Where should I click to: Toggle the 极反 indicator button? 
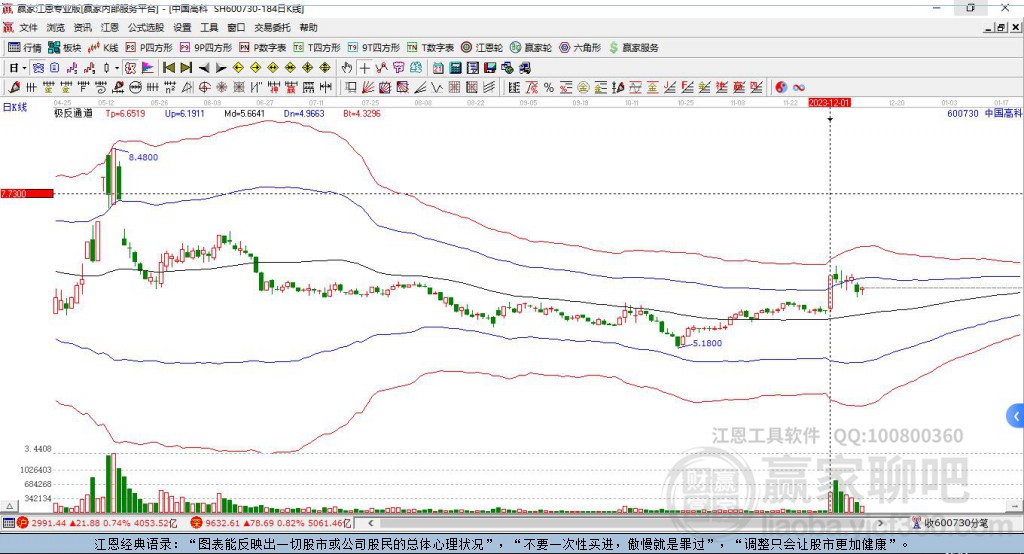pyautogui.click(x=131, y=68)
